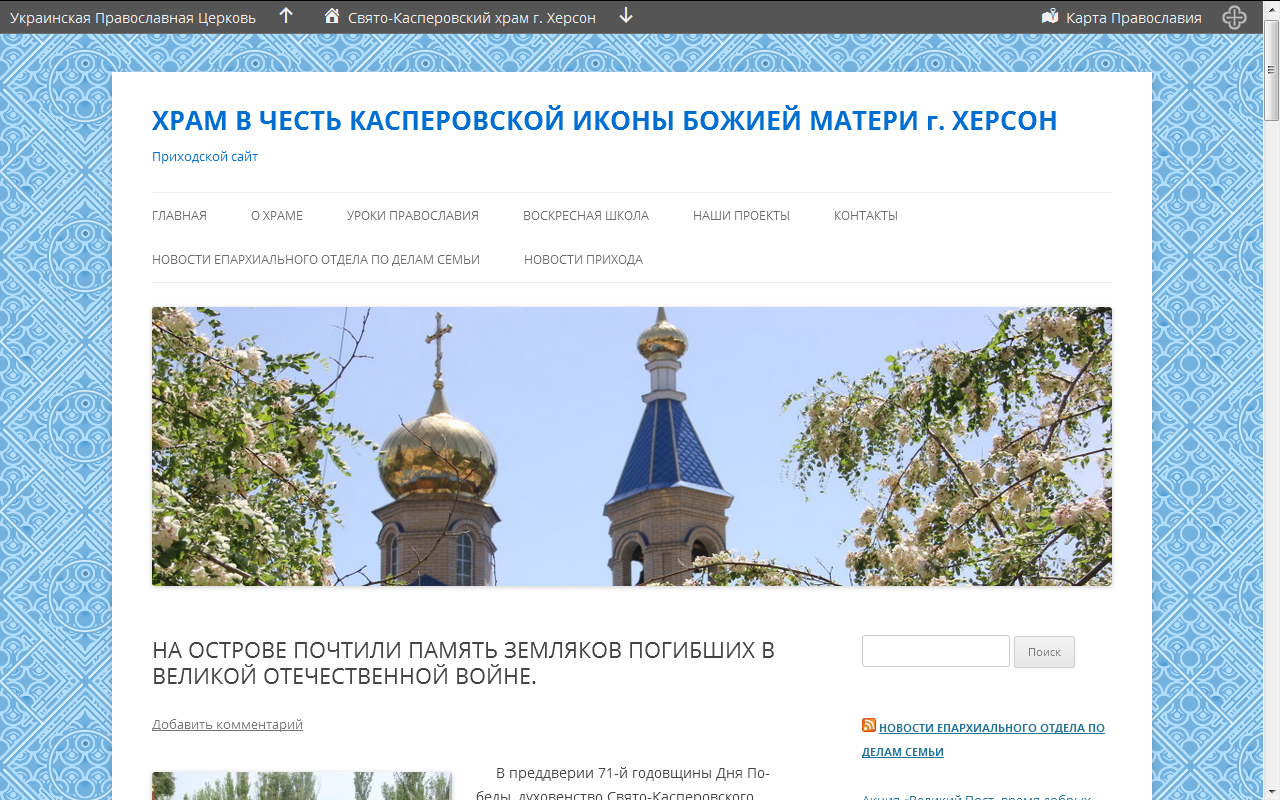Click the cross icon at top right
This screenshot has width=1280, height=800.
(1234, 17)
